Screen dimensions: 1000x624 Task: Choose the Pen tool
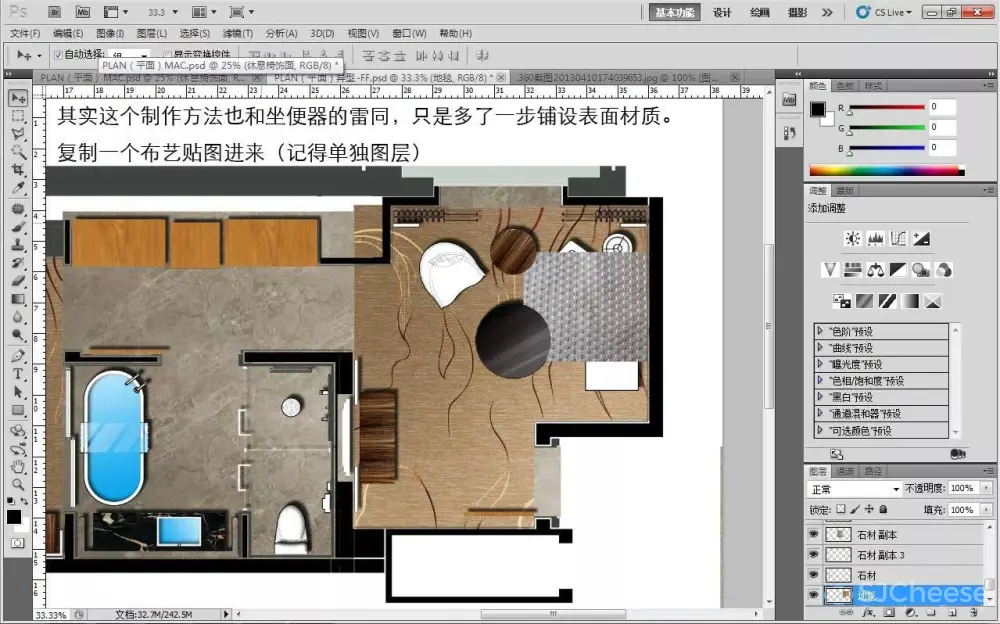pos(18,356)
